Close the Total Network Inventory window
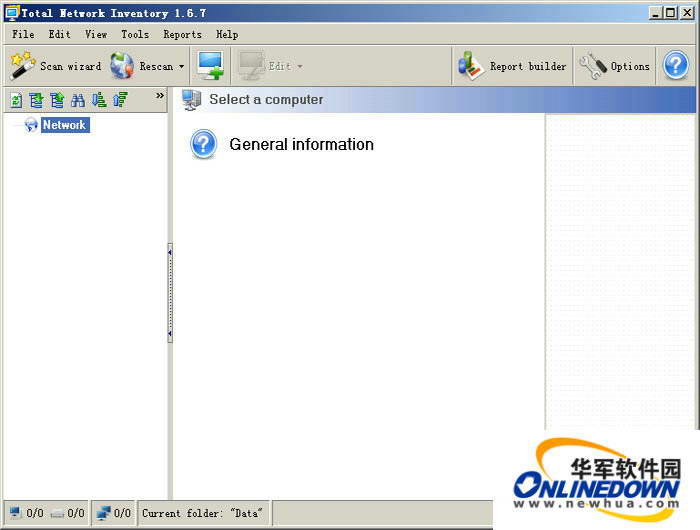 click(686, 13)
